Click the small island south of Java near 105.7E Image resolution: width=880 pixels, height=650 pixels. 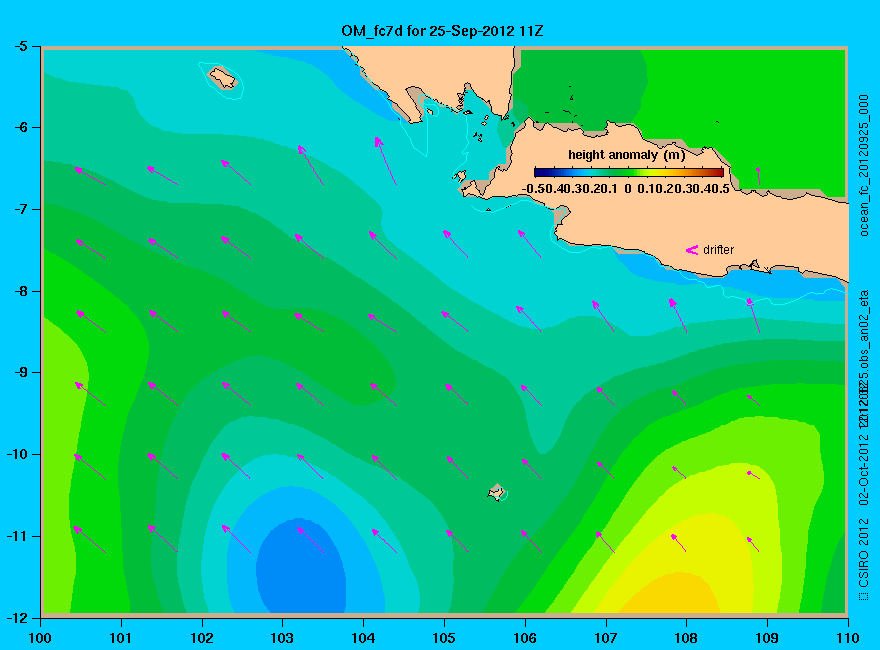[x=497, y=492]
